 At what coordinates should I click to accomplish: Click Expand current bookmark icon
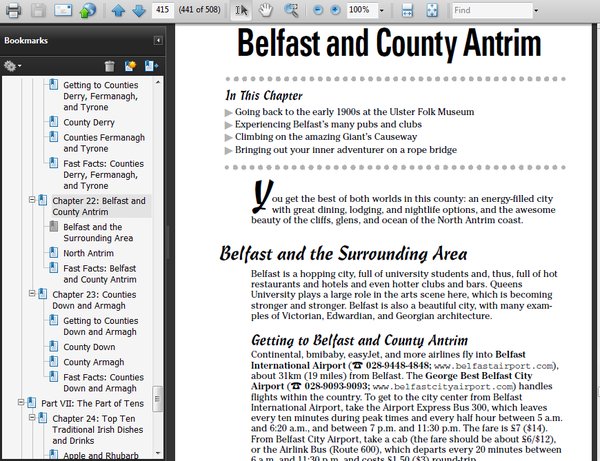[151, 66]
